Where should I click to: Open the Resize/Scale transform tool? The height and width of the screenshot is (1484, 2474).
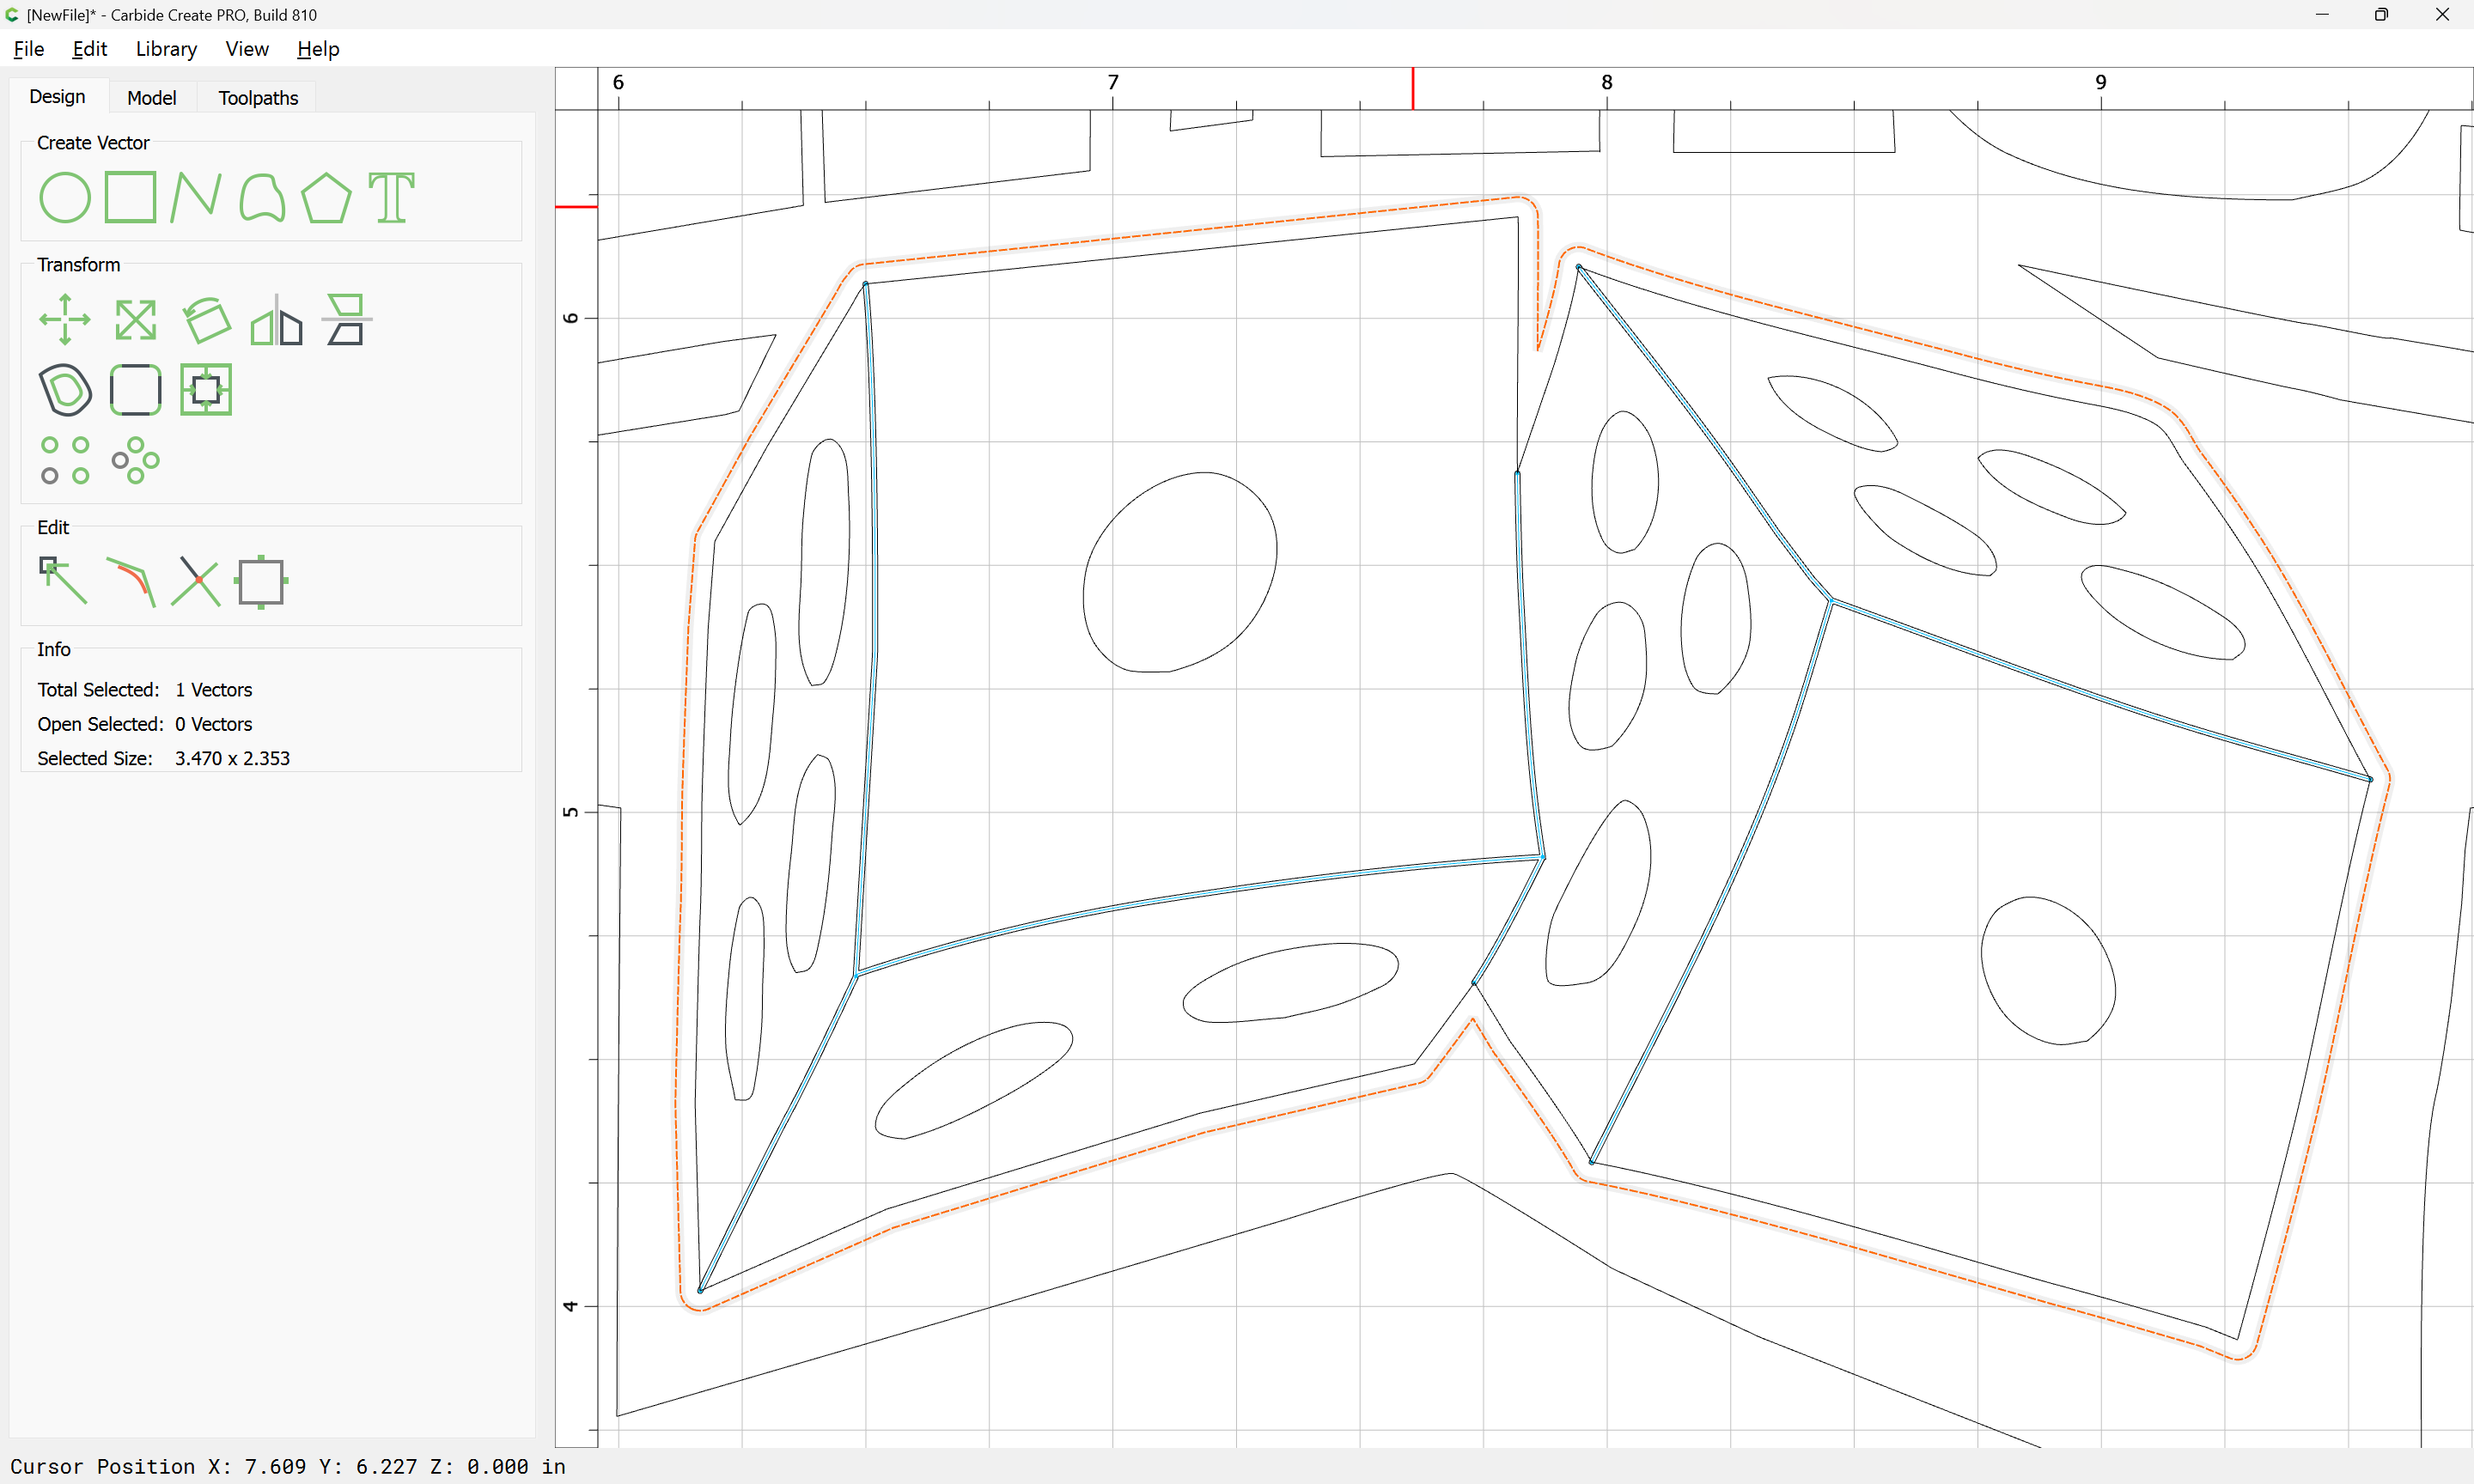pos(135,320)
